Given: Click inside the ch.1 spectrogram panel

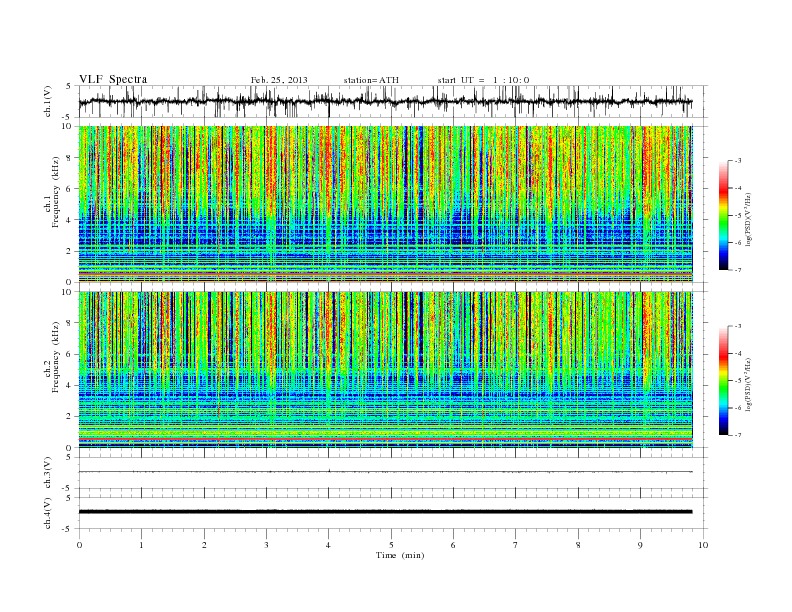Looking at the screenshot, I should (385, 204).
